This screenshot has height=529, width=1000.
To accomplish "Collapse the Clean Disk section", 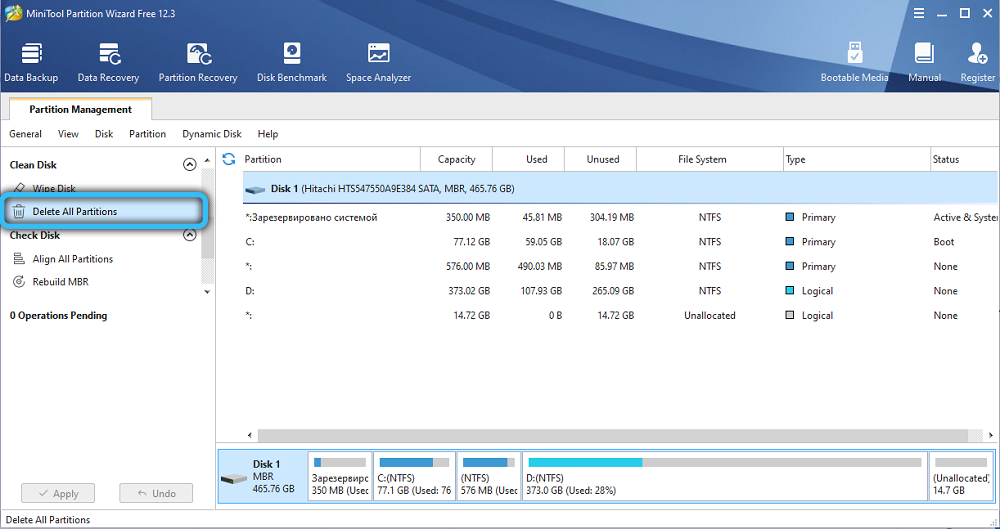I will point(189,165).
